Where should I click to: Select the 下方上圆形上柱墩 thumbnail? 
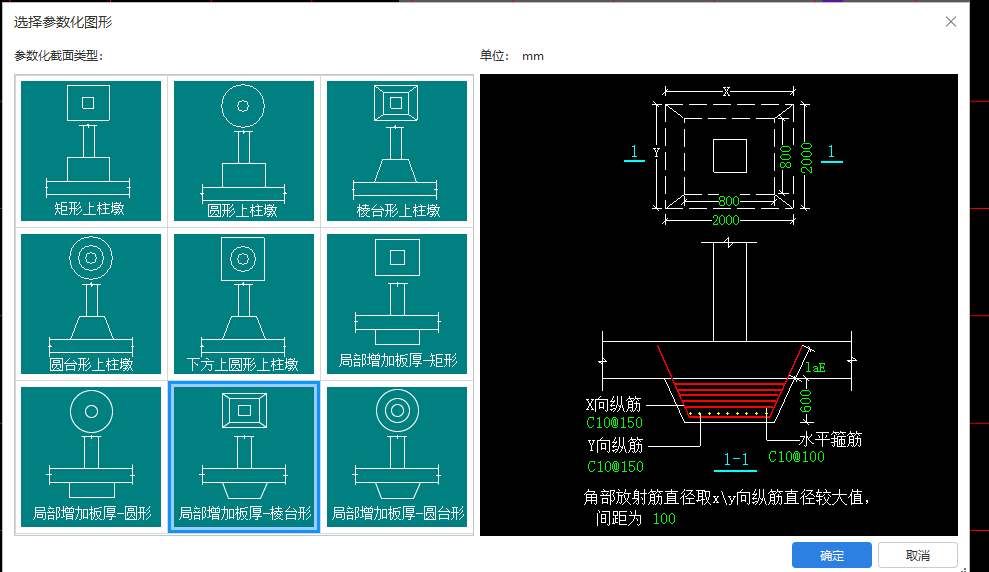click(x=243, y=304)
